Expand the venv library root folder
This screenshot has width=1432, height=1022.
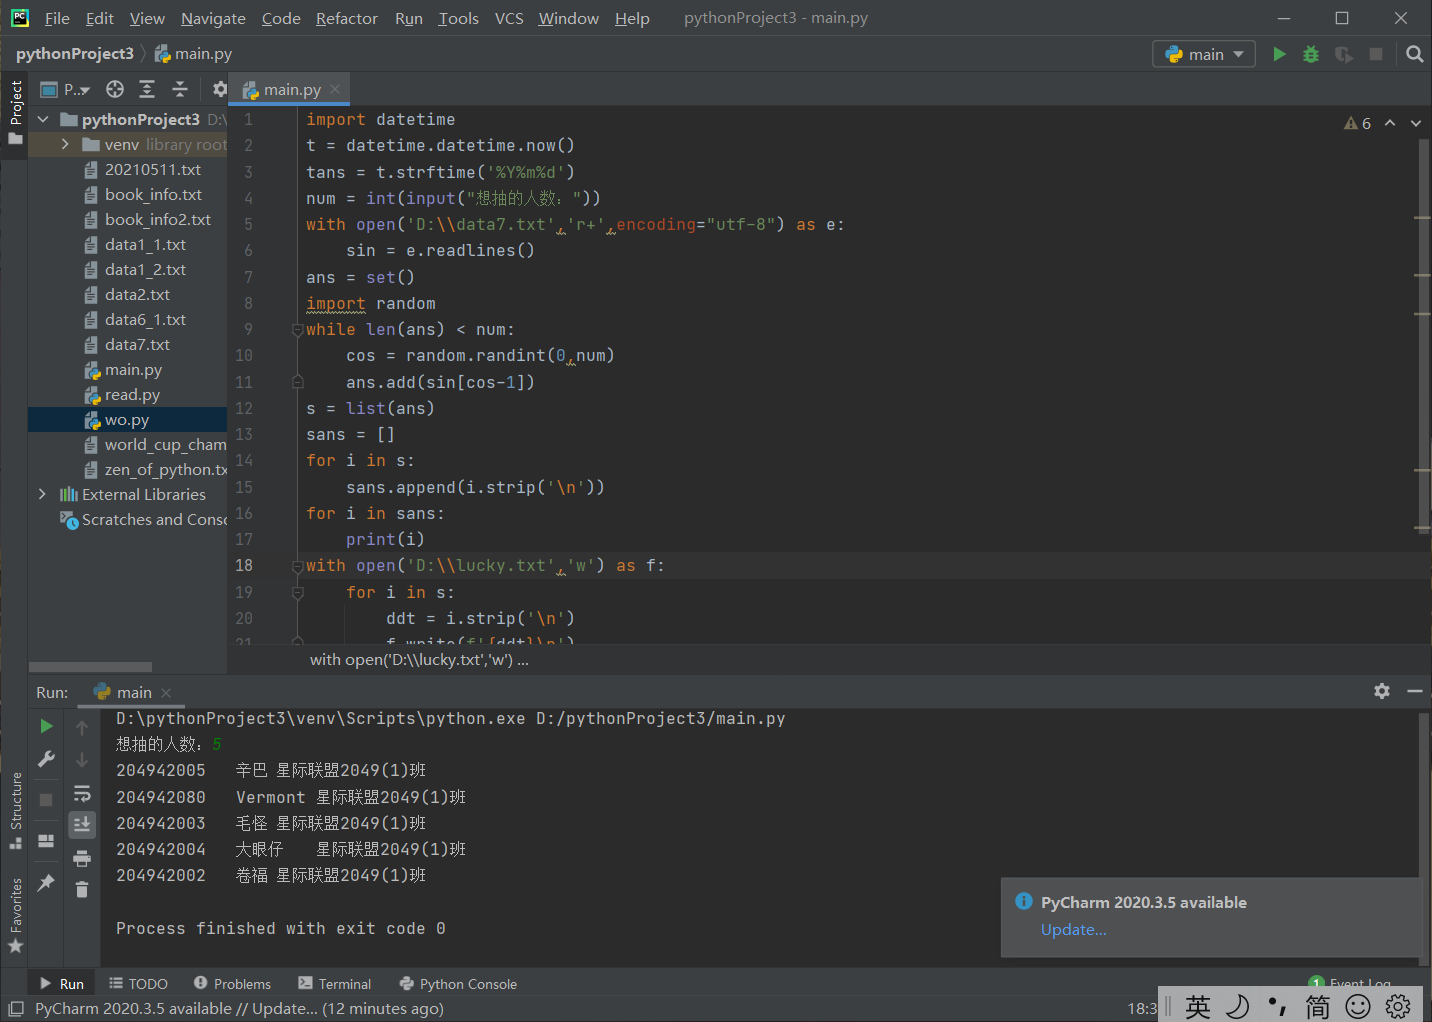click(x=65, y=144)
